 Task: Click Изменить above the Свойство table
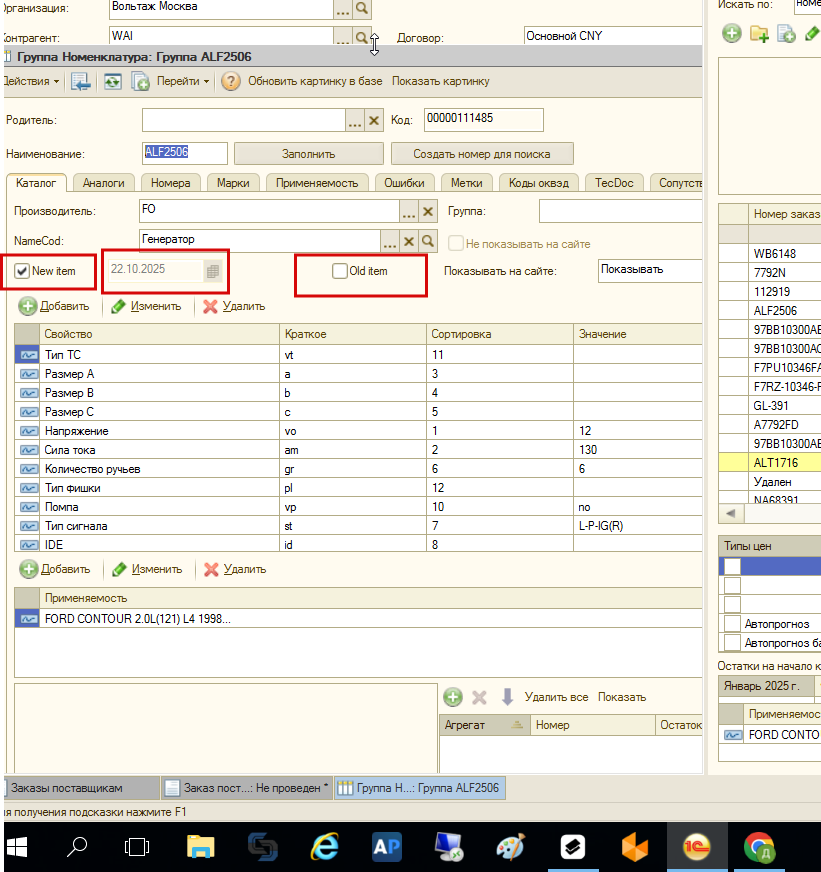pos(146,306)
